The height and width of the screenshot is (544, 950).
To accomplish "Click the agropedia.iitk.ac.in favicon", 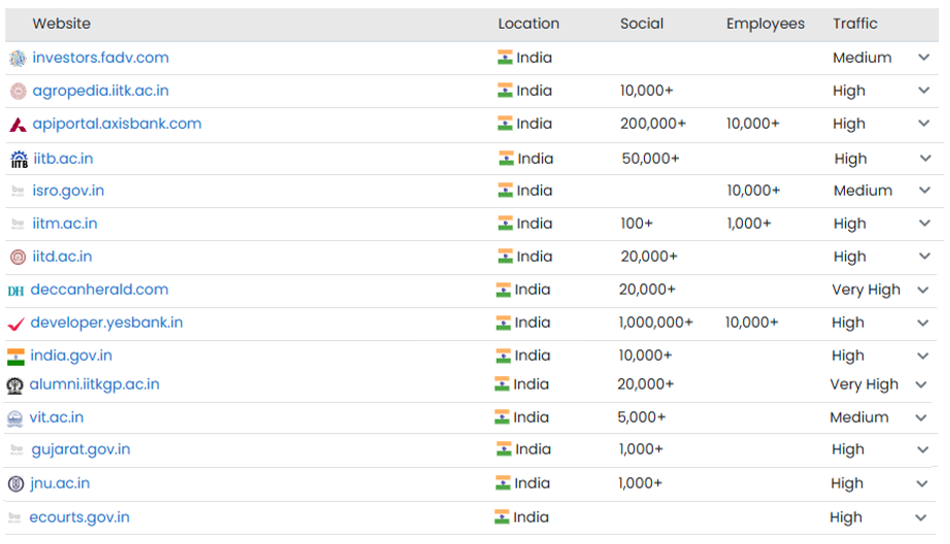I will [17, 92].
